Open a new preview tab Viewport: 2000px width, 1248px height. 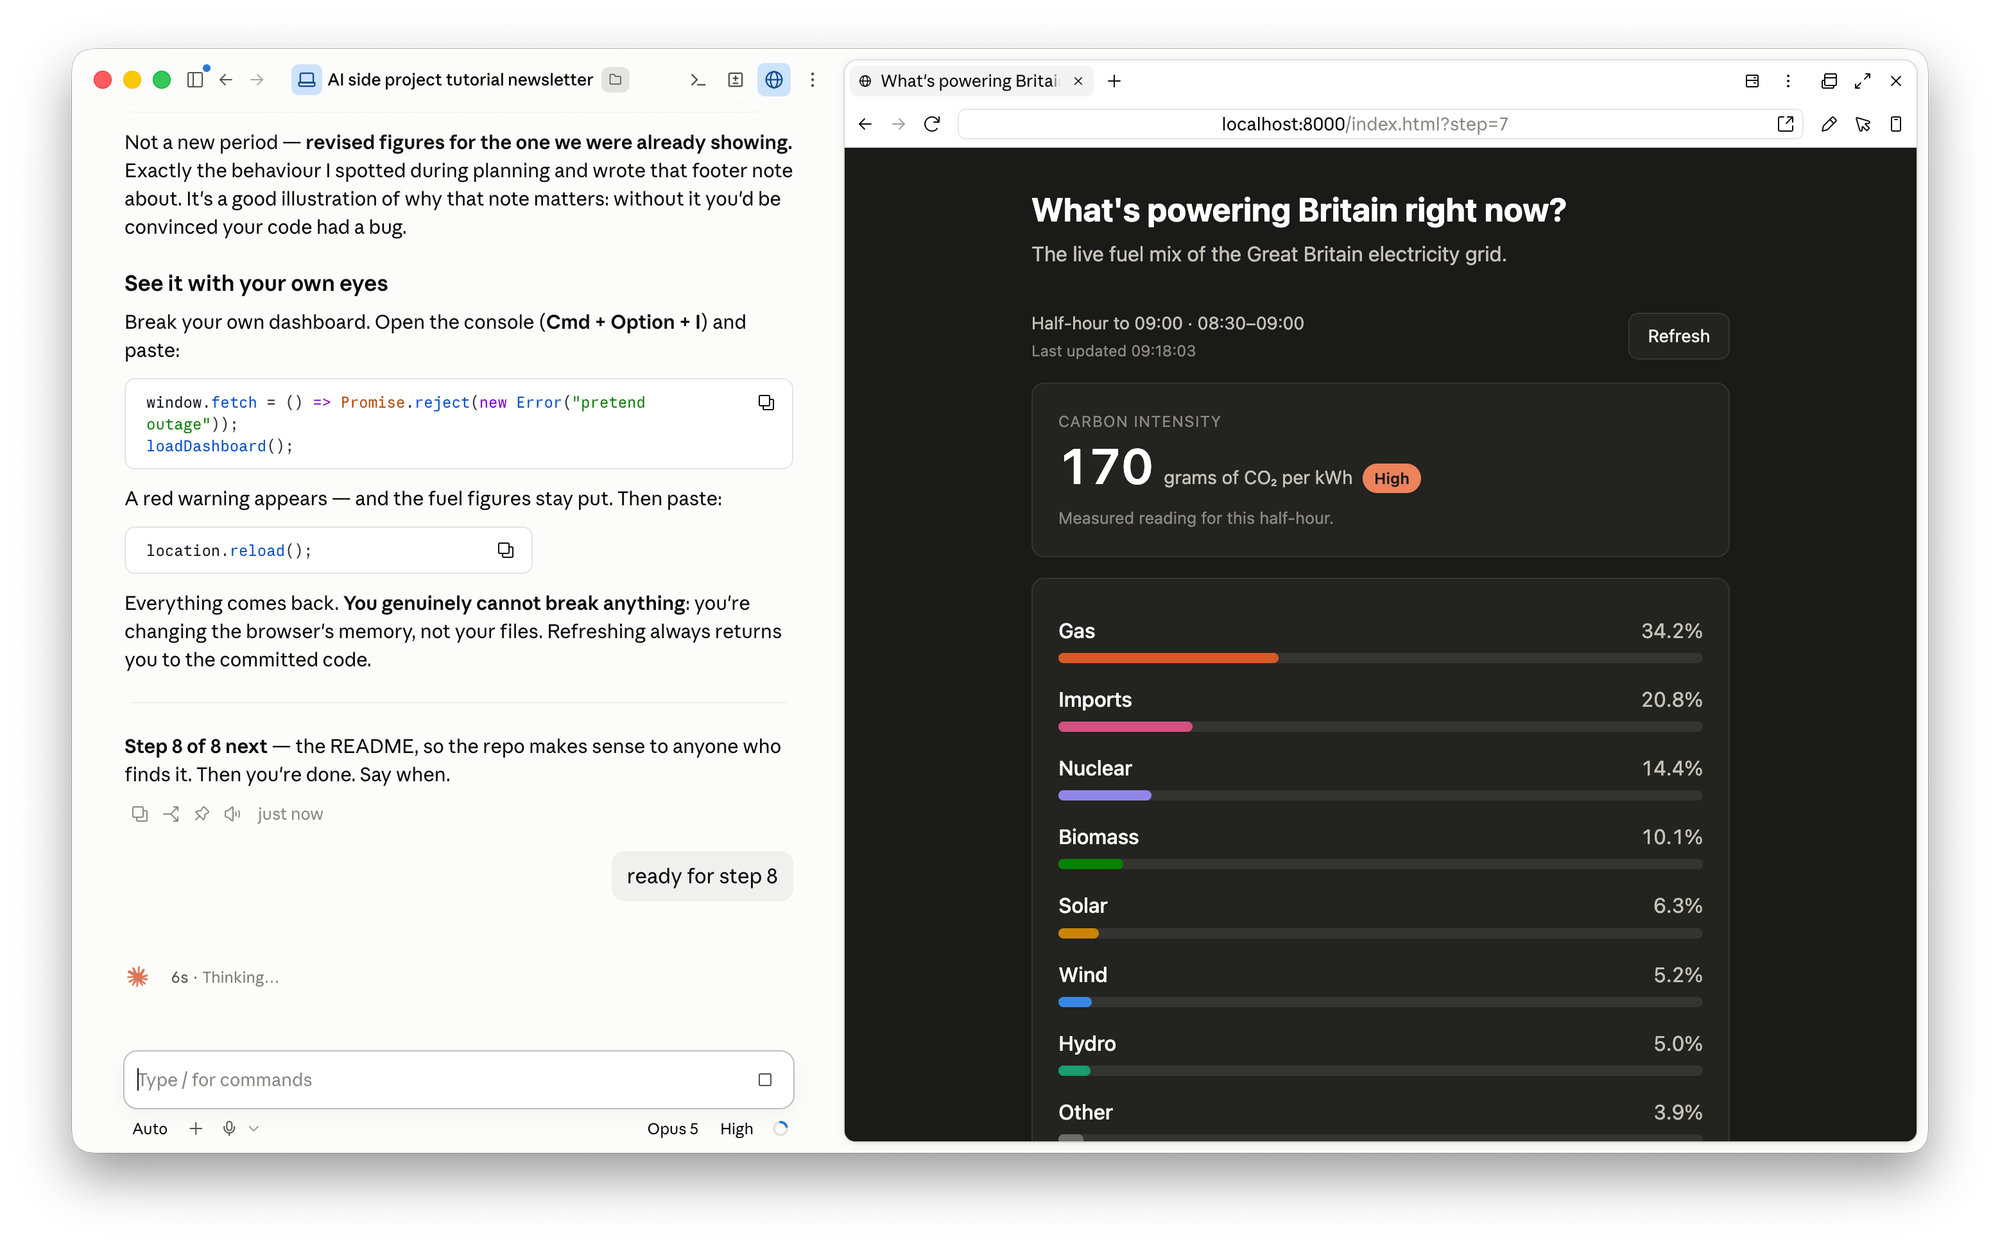pyautogui.click(x=1114, y=81)
